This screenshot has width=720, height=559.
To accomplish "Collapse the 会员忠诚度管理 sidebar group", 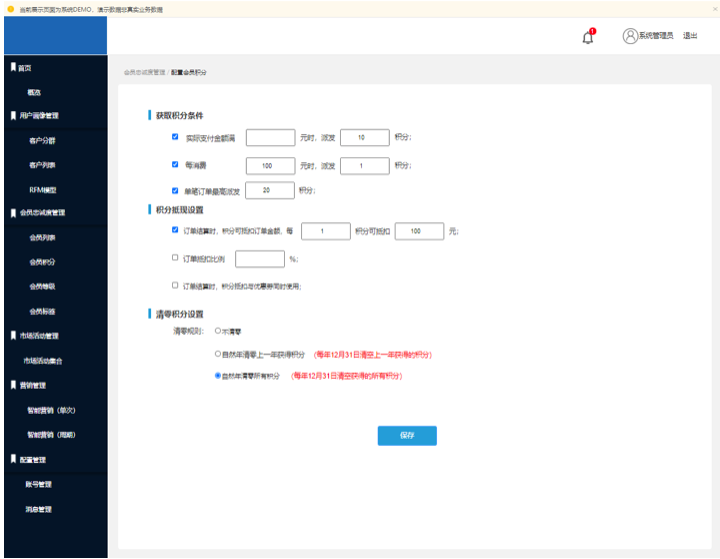I will [42, 212].
